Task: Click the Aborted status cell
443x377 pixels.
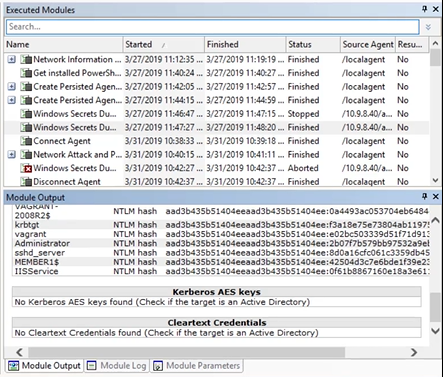Action: 303,168
